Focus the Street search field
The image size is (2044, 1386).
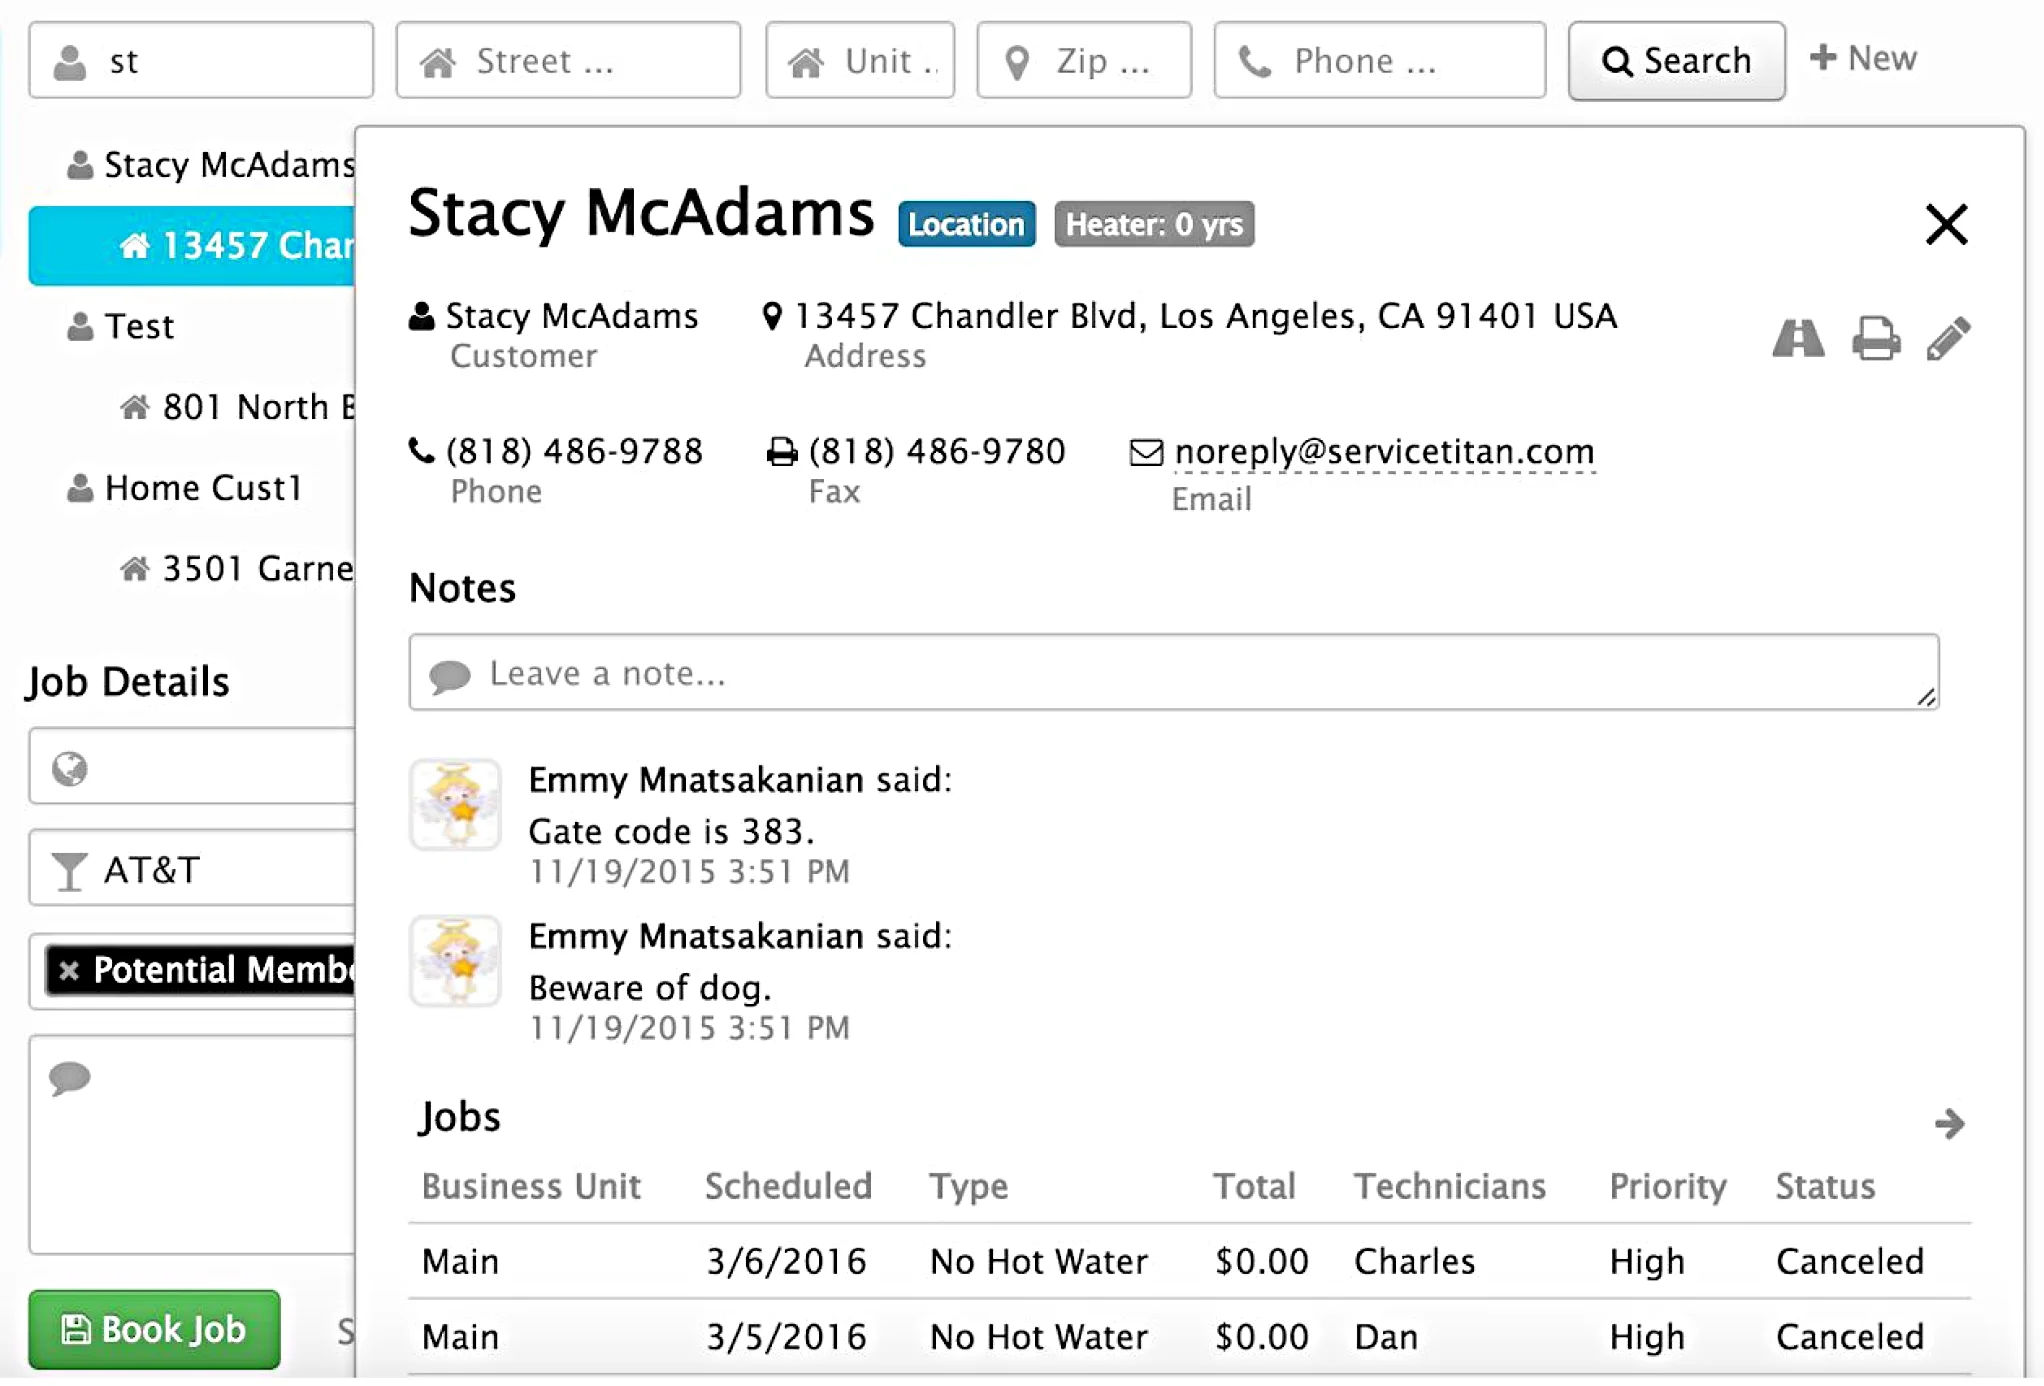pyautogui.click(x=568, y=61)
